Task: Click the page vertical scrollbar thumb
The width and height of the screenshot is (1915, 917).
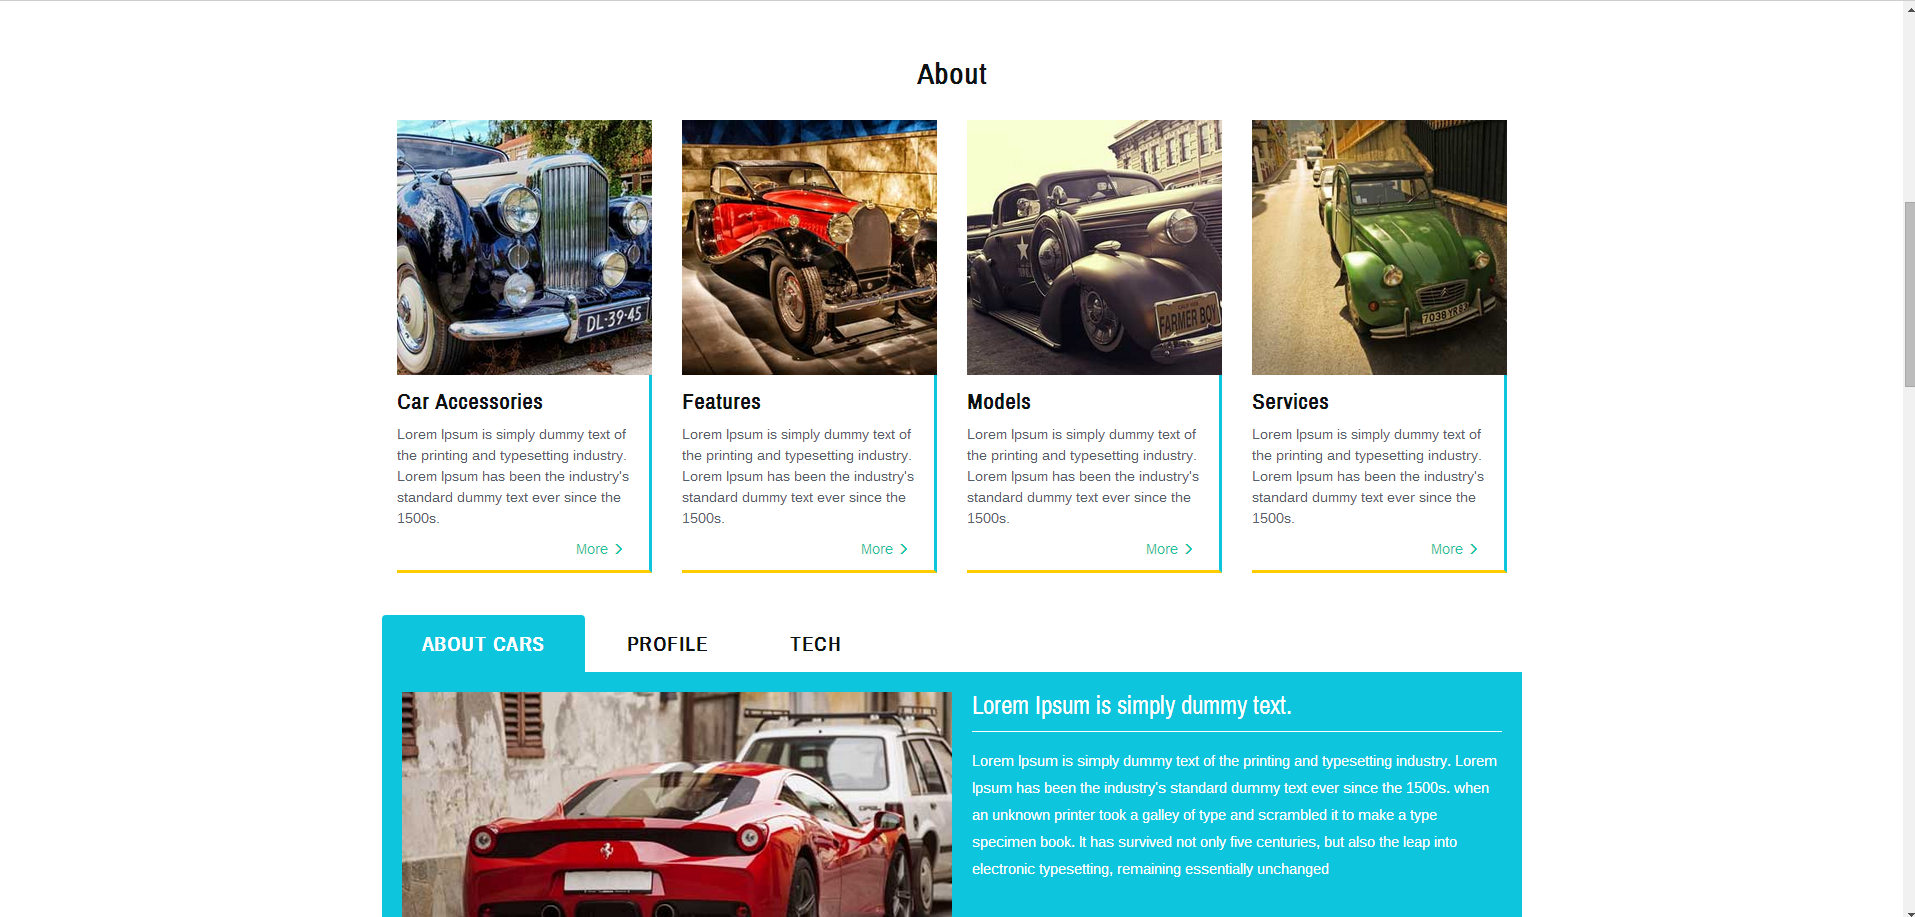Action: 1909,294
